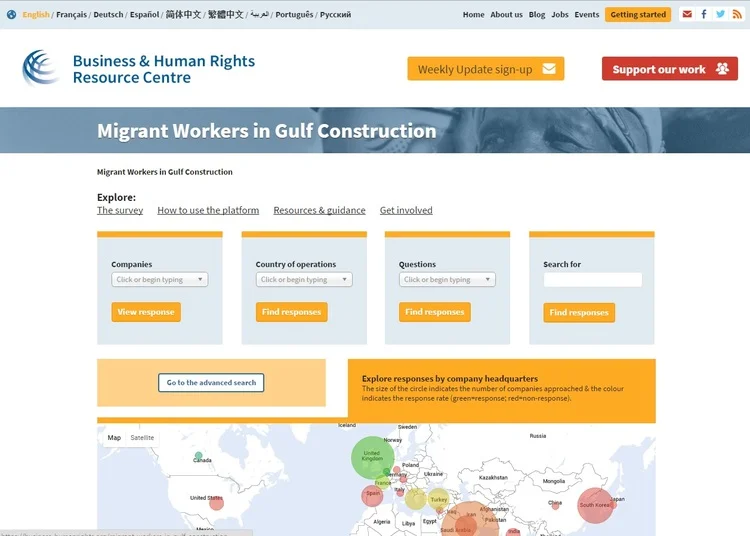750x536 pixels.
Task: Open Resources & guidance link
Action: click(x=320, y=210)
